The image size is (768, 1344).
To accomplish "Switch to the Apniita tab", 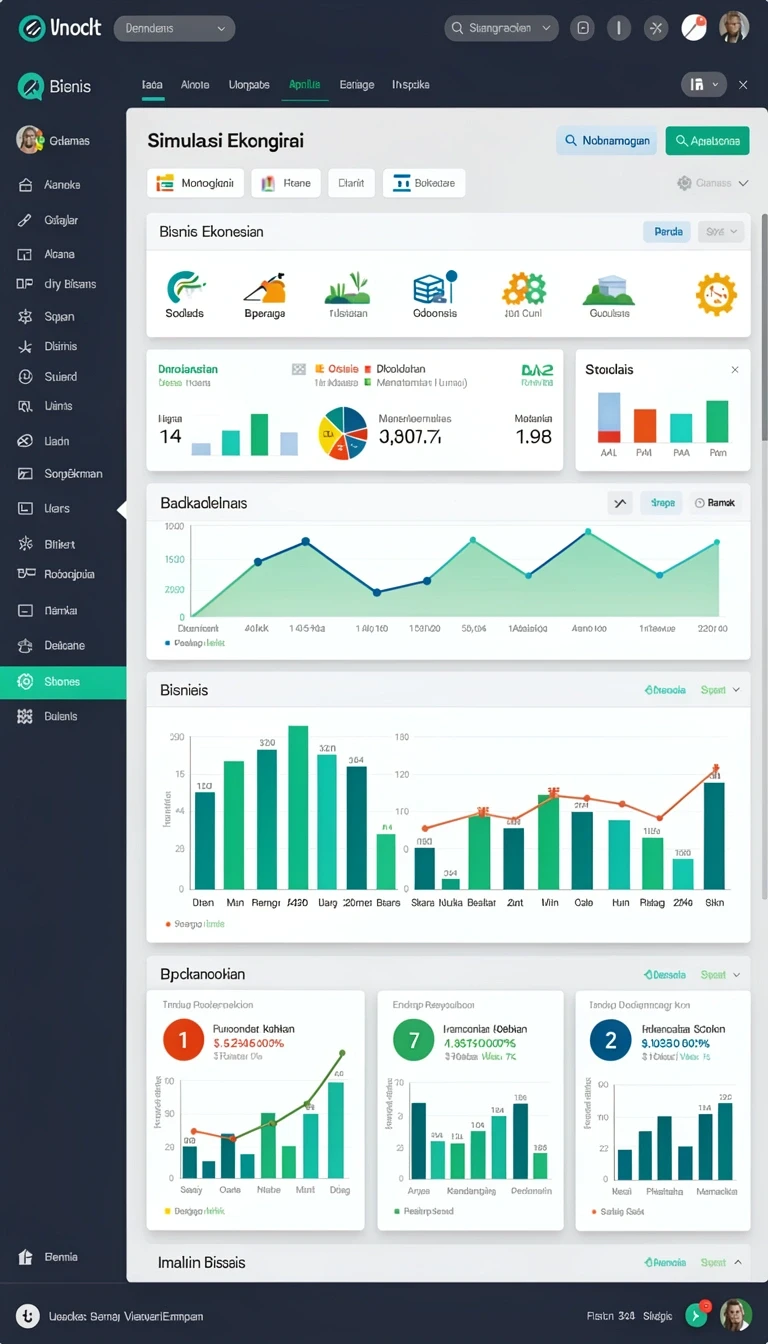I will click(x=304, y=85).
